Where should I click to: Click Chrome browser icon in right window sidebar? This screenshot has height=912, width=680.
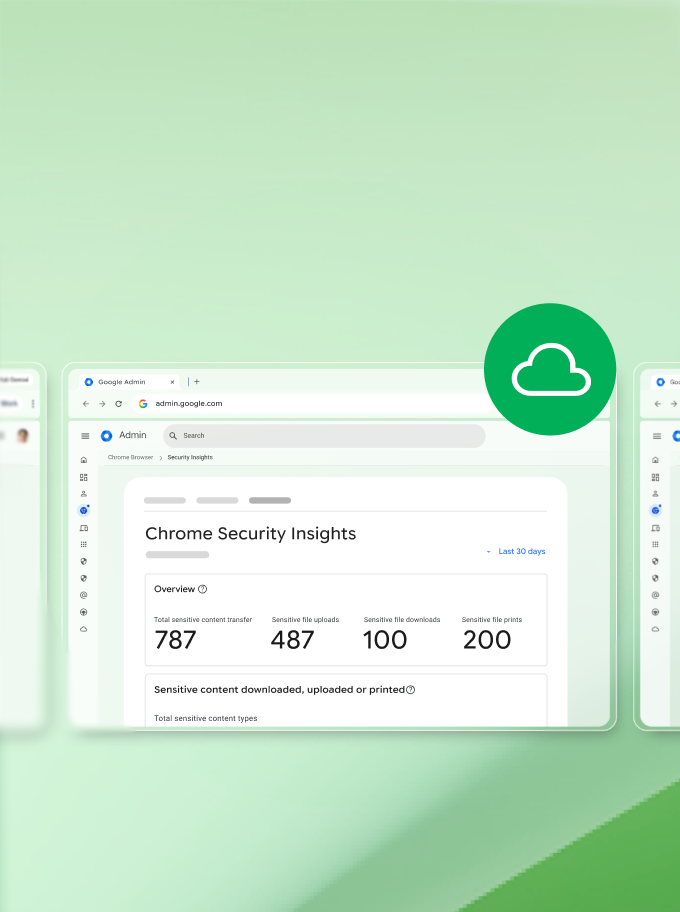(x=656, y=510)
